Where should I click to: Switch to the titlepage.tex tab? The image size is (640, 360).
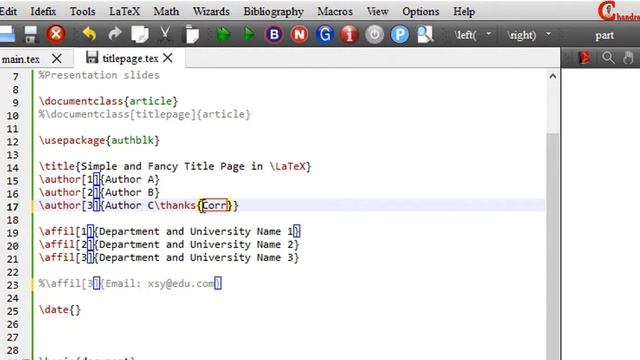point(130,58)
